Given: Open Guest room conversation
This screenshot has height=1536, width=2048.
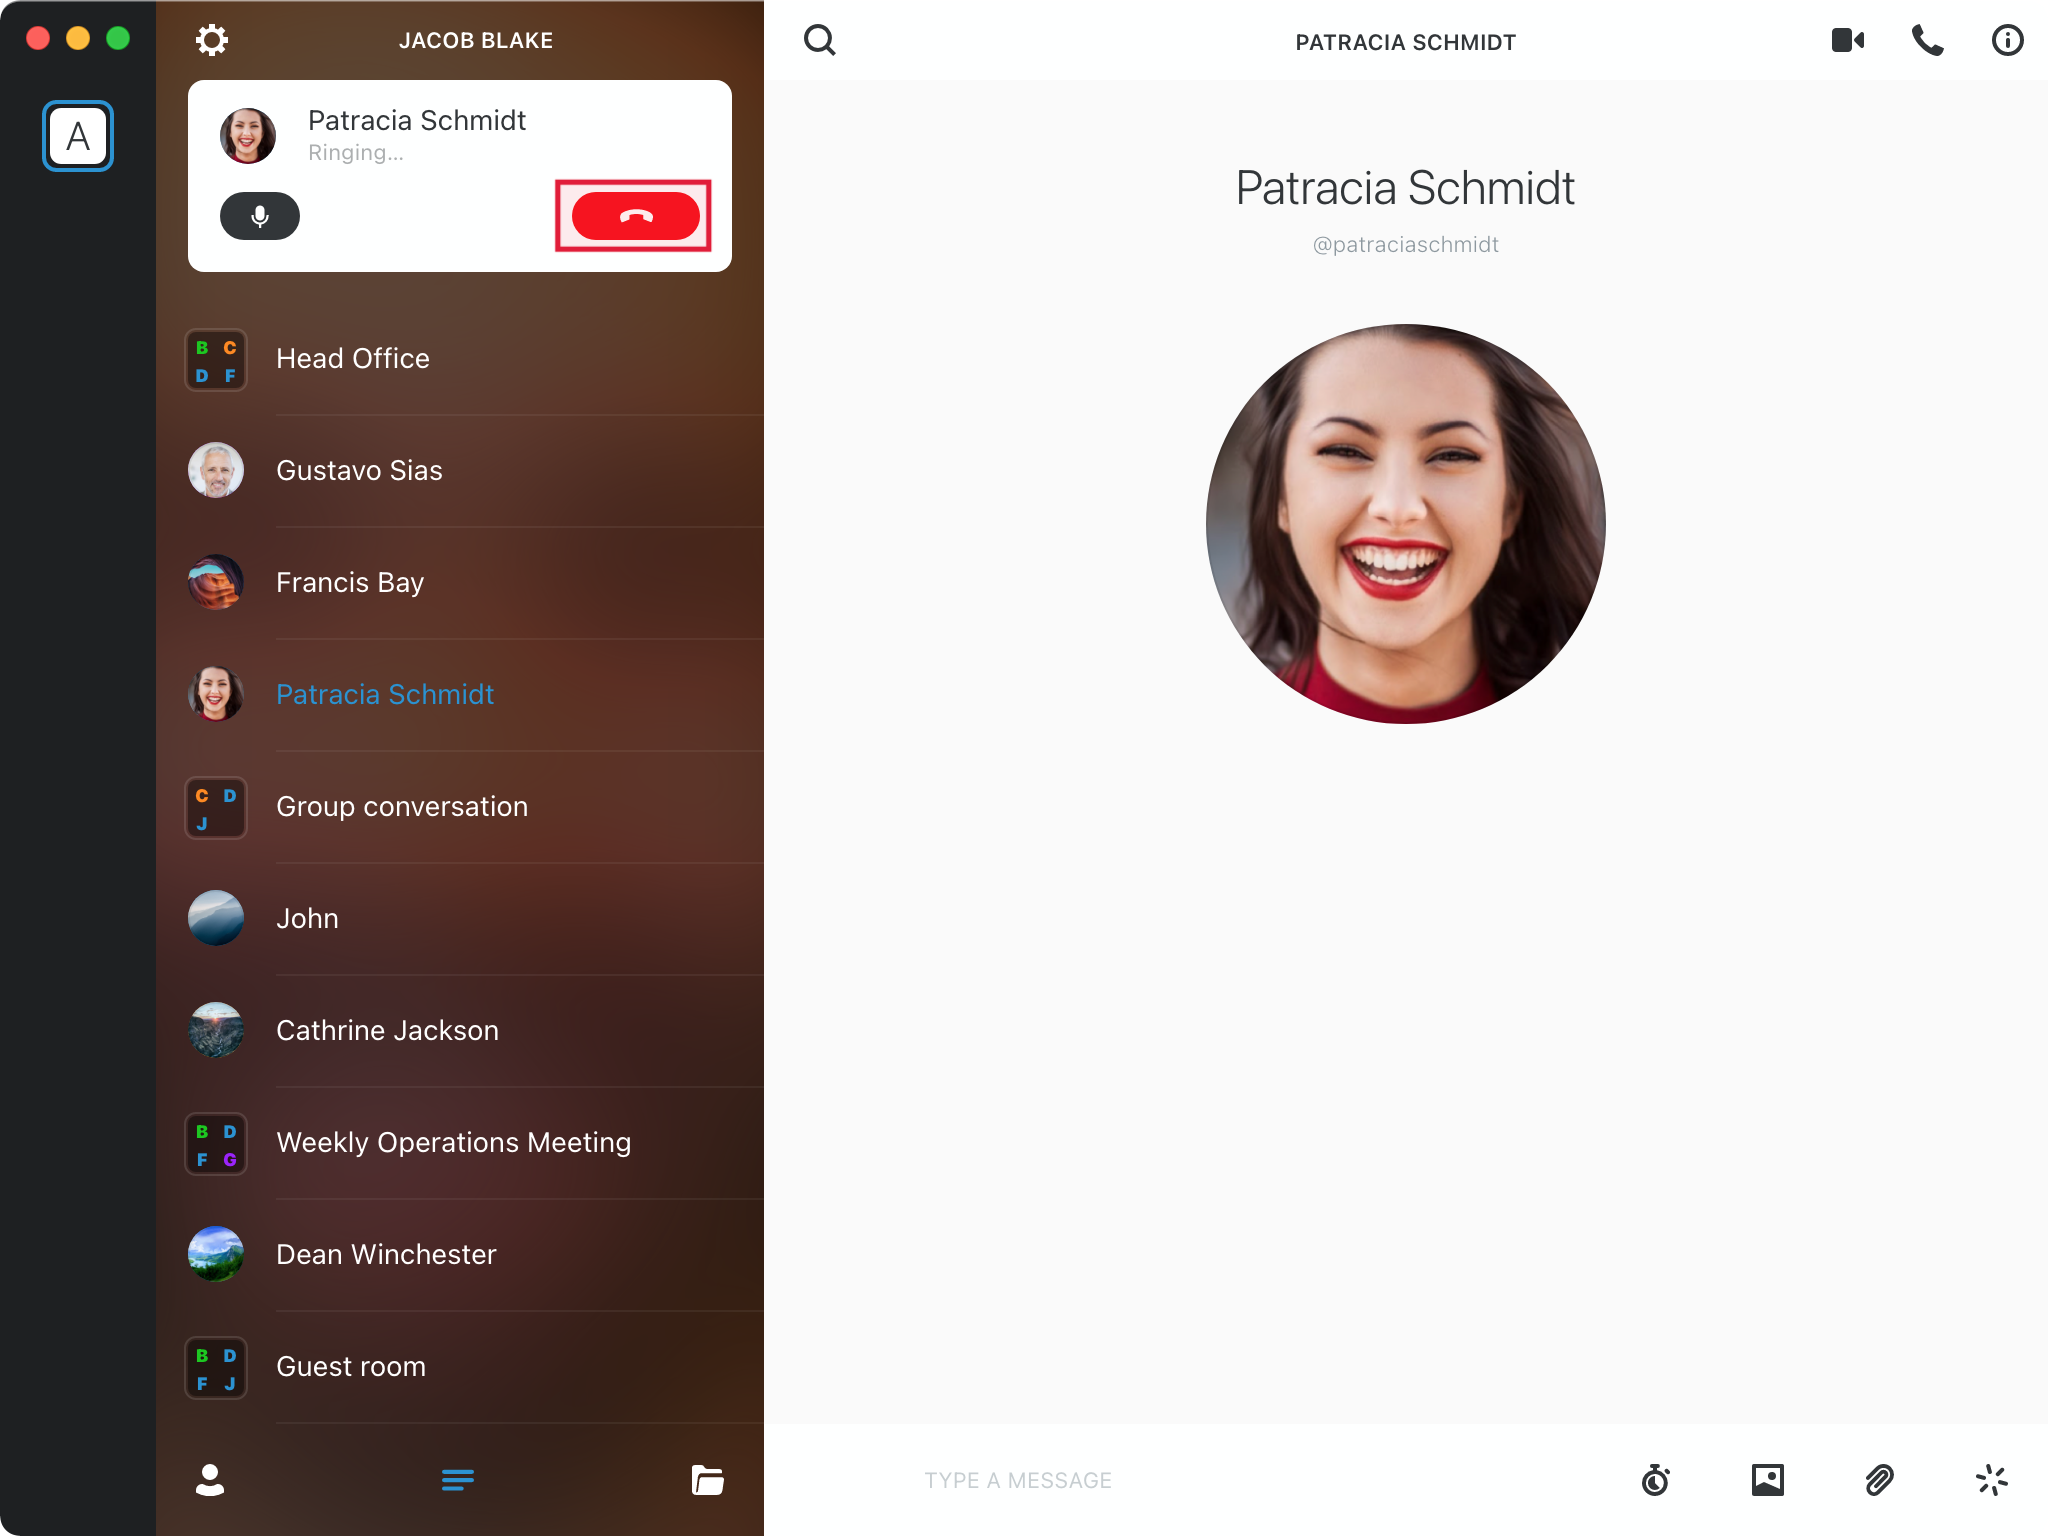Looking at the screenshot, I should click(460, 1367).
